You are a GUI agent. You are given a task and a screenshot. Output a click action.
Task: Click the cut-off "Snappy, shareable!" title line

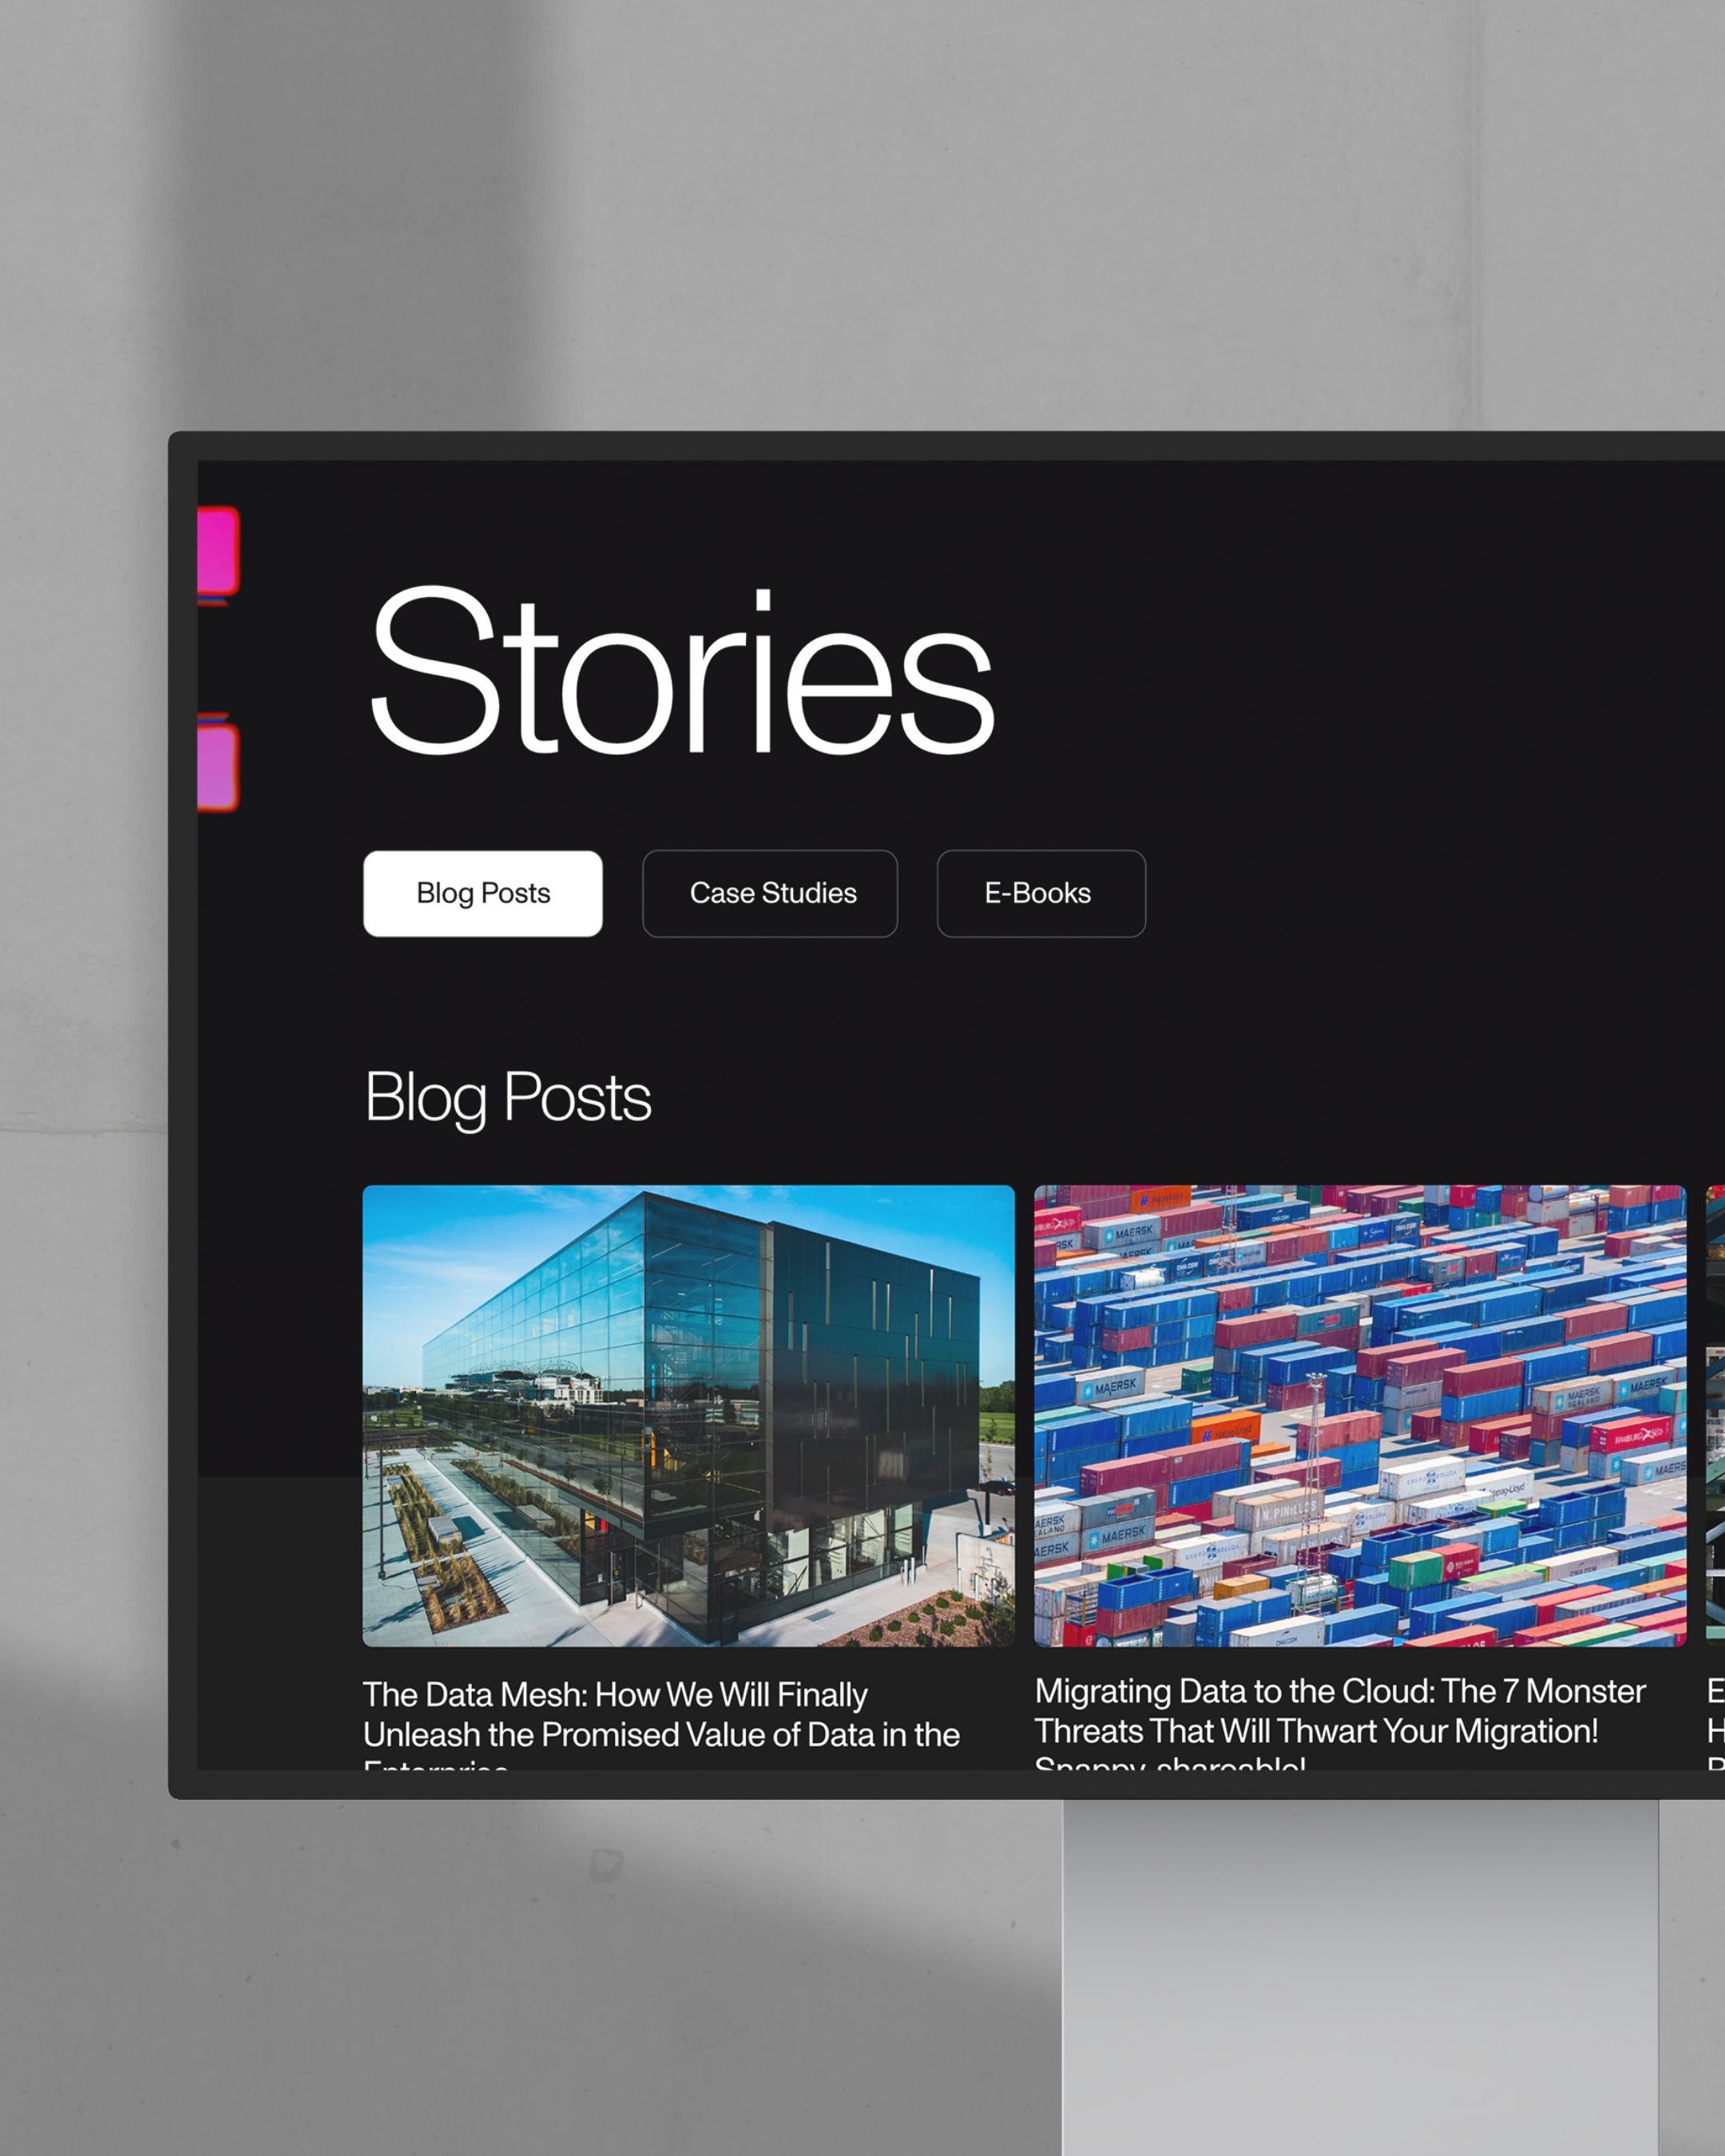pyautogui.click(x=1170, y=1762)
